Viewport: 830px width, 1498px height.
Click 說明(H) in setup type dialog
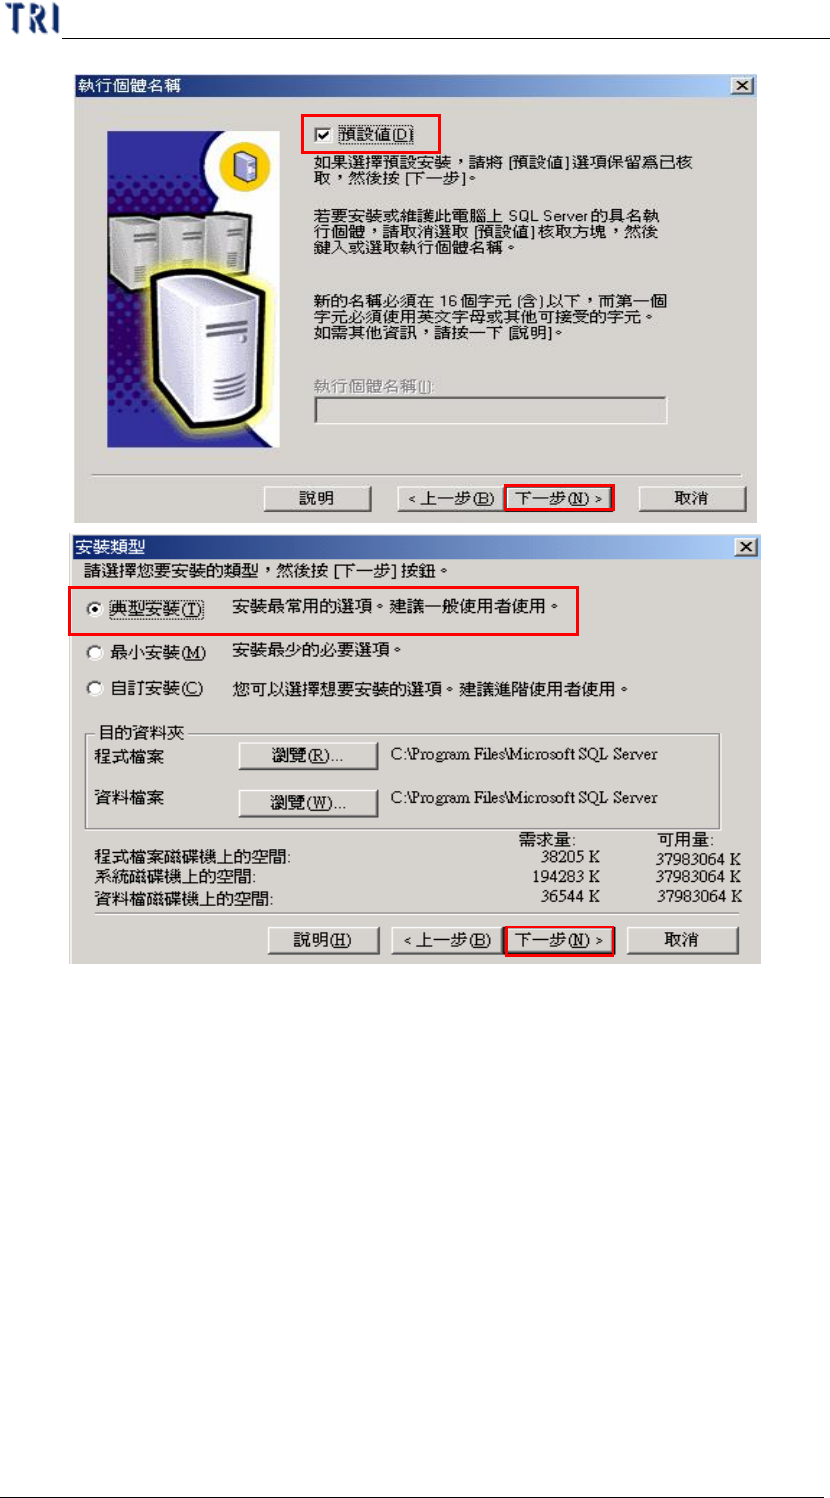pos(323,940)
